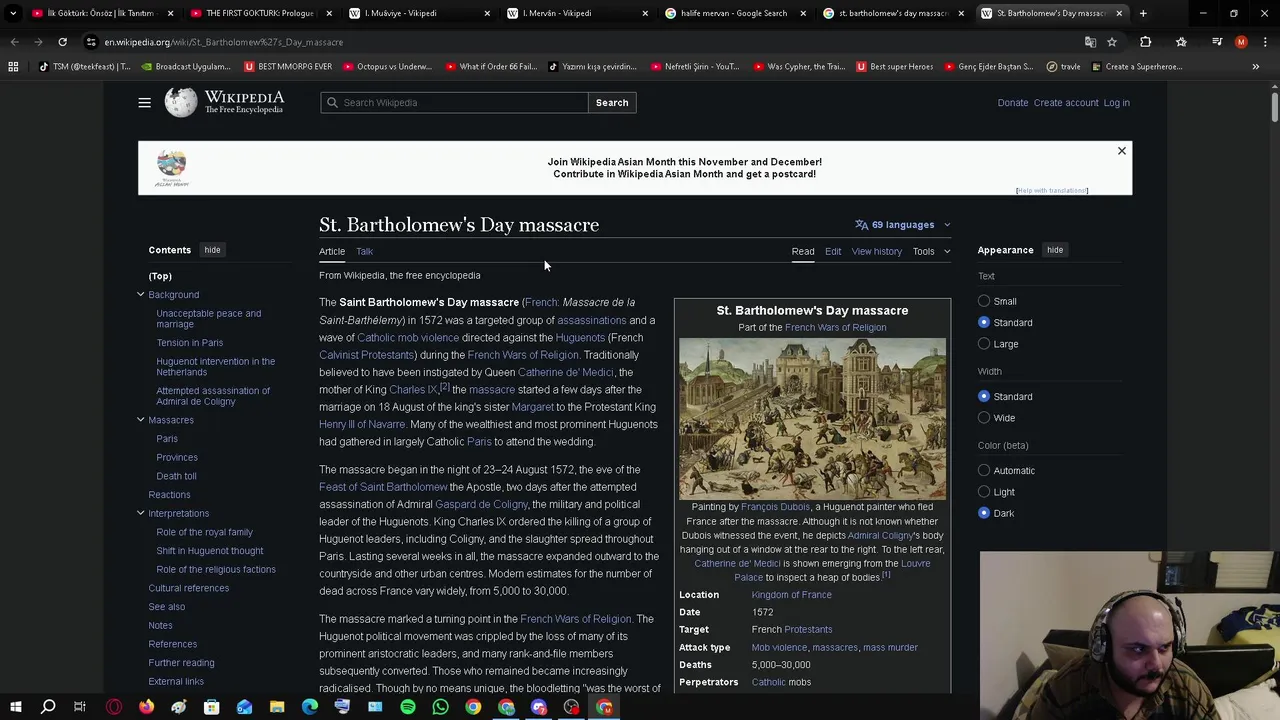This screenshot has height=720, width=1280.
Task: Hide the Appearance panel
Action: pos(1055,250)
